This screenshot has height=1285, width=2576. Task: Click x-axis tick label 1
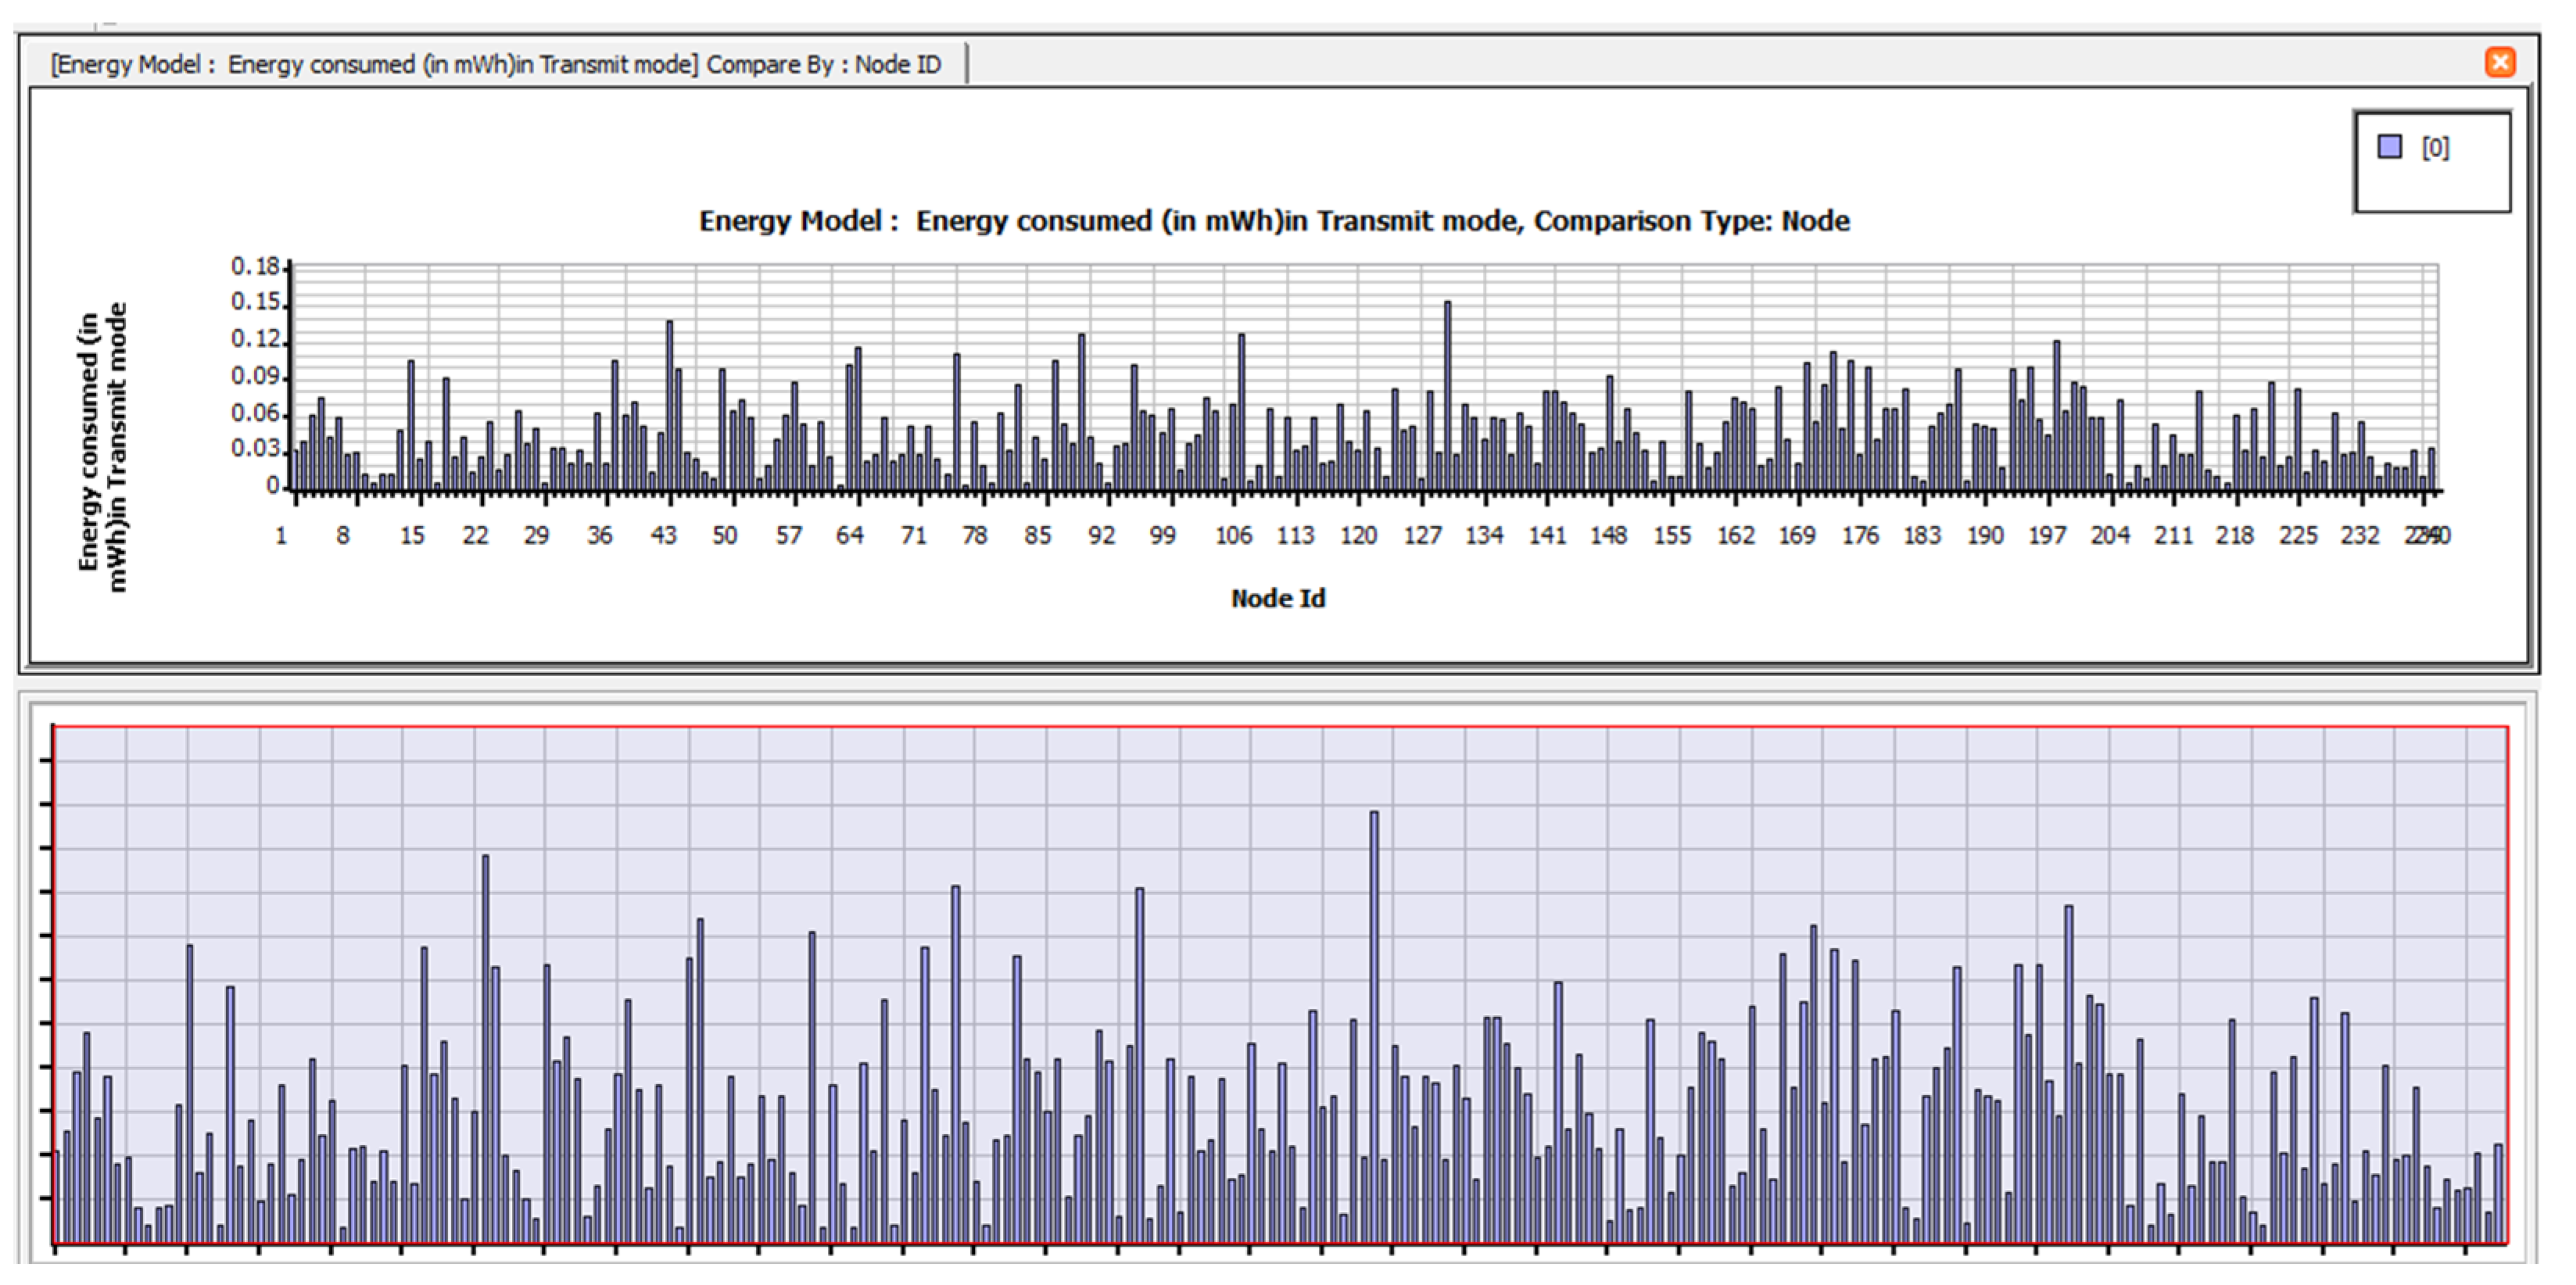[x=281, y=536]
